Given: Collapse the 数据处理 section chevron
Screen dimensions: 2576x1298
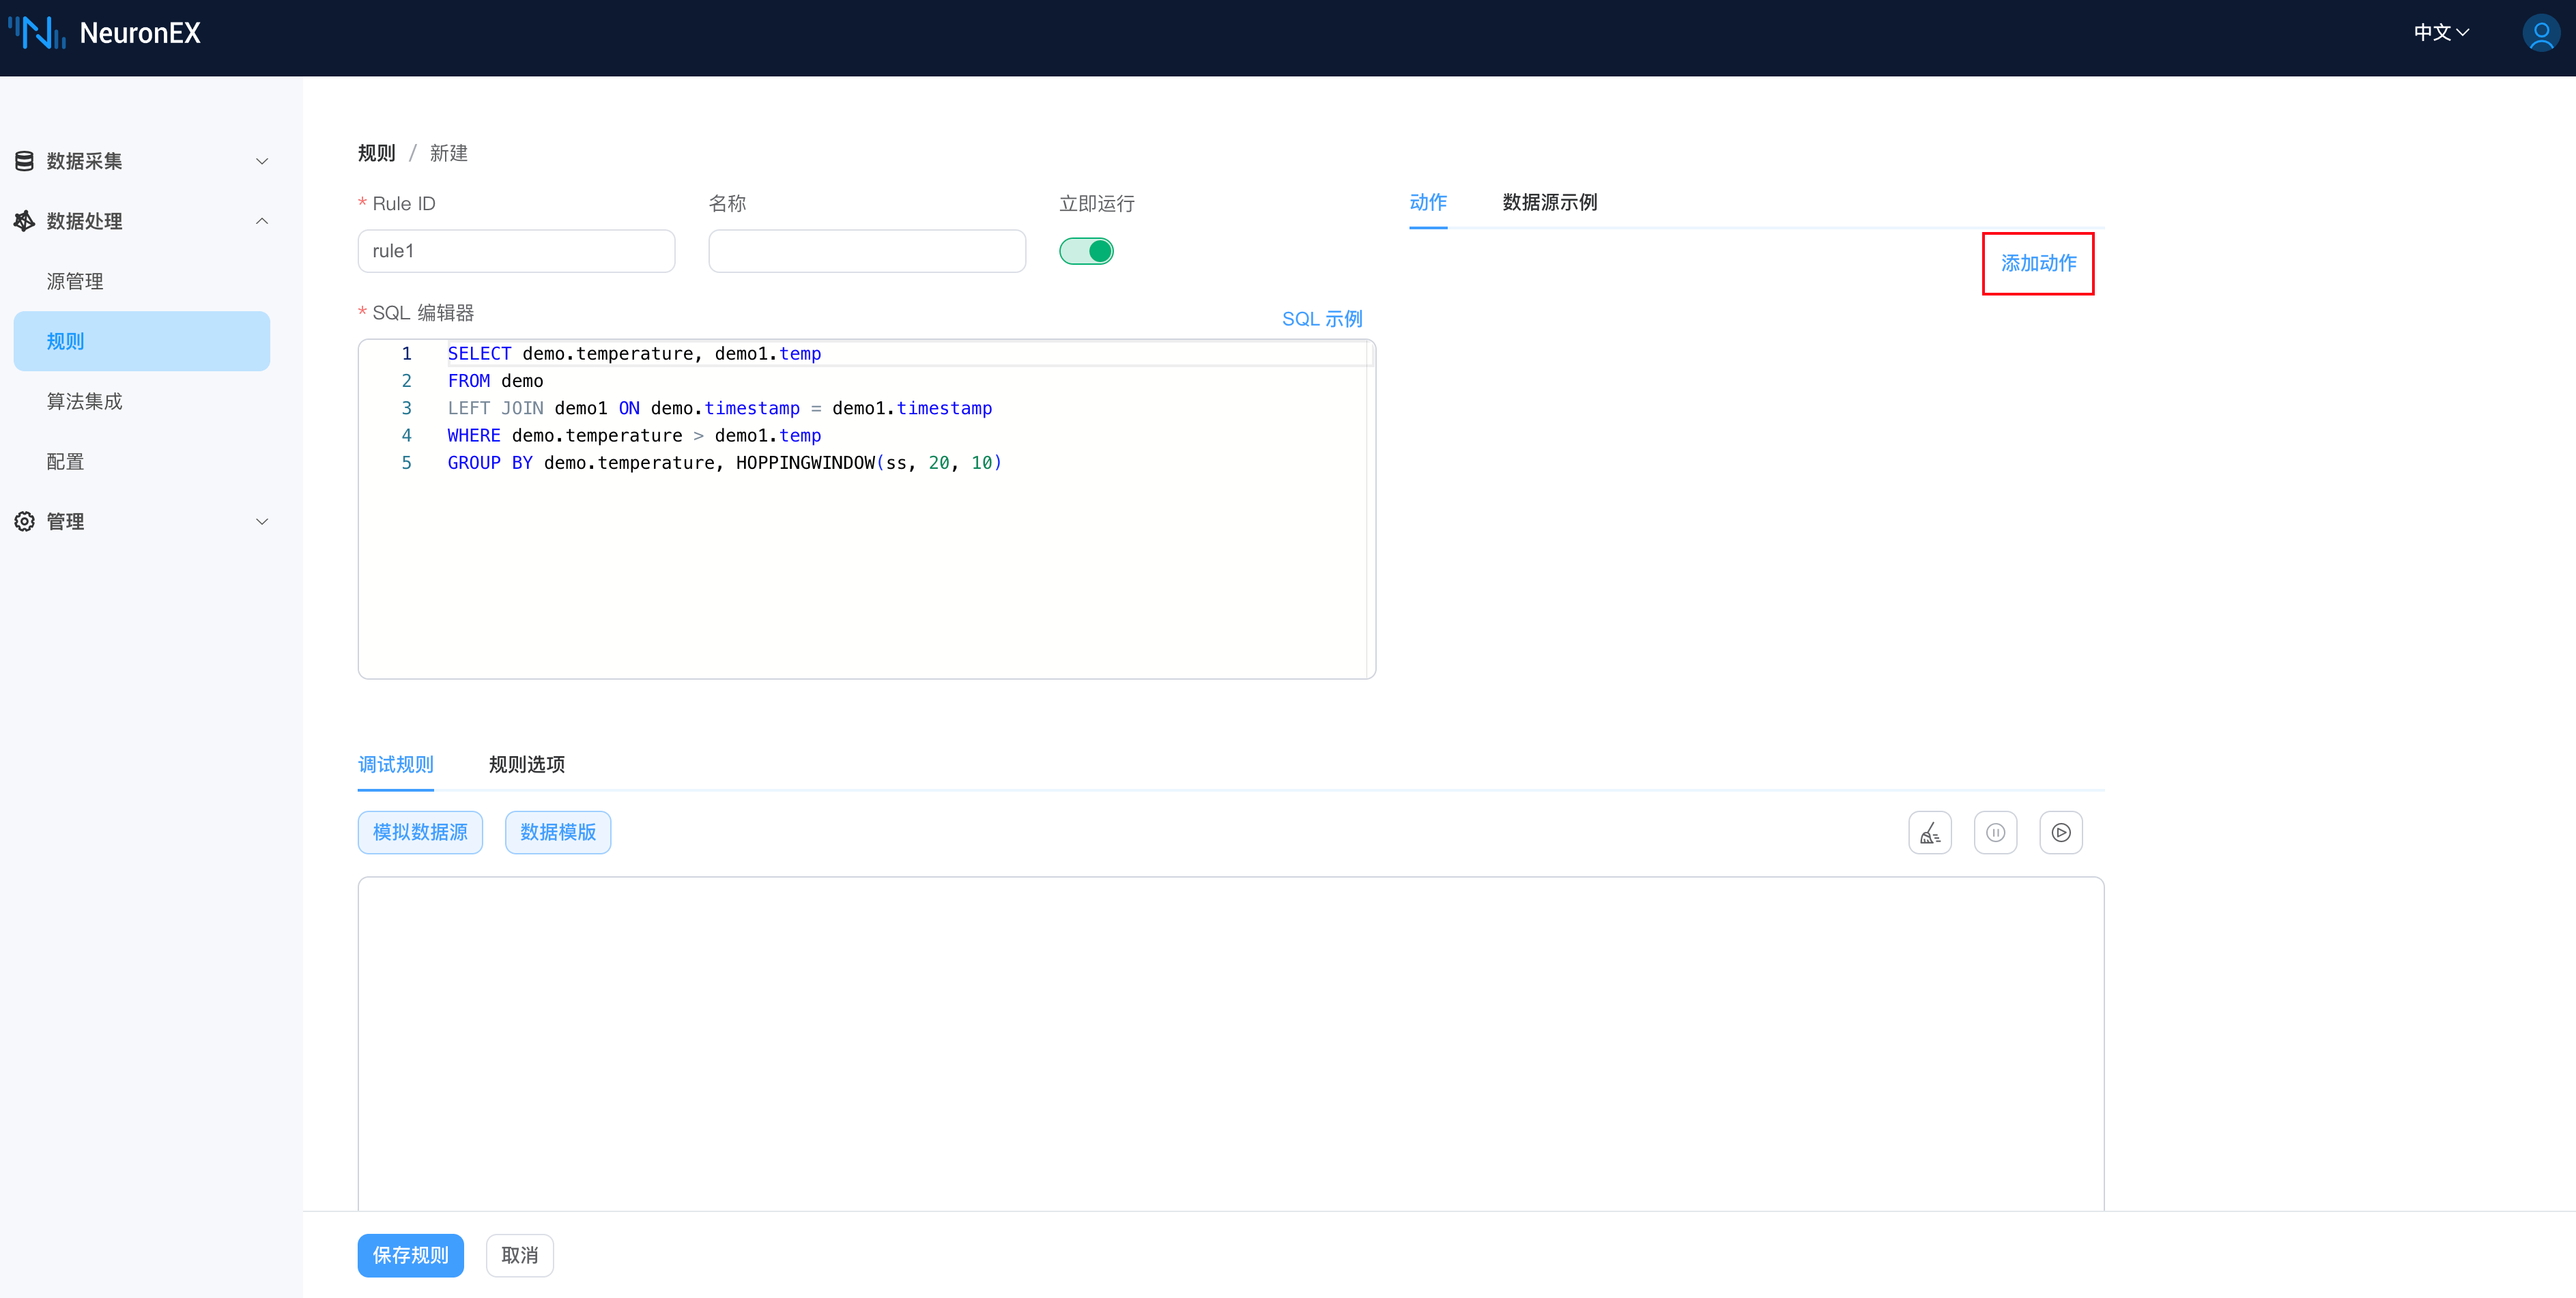Looking at the screenshot, I should tap(262, 221).
